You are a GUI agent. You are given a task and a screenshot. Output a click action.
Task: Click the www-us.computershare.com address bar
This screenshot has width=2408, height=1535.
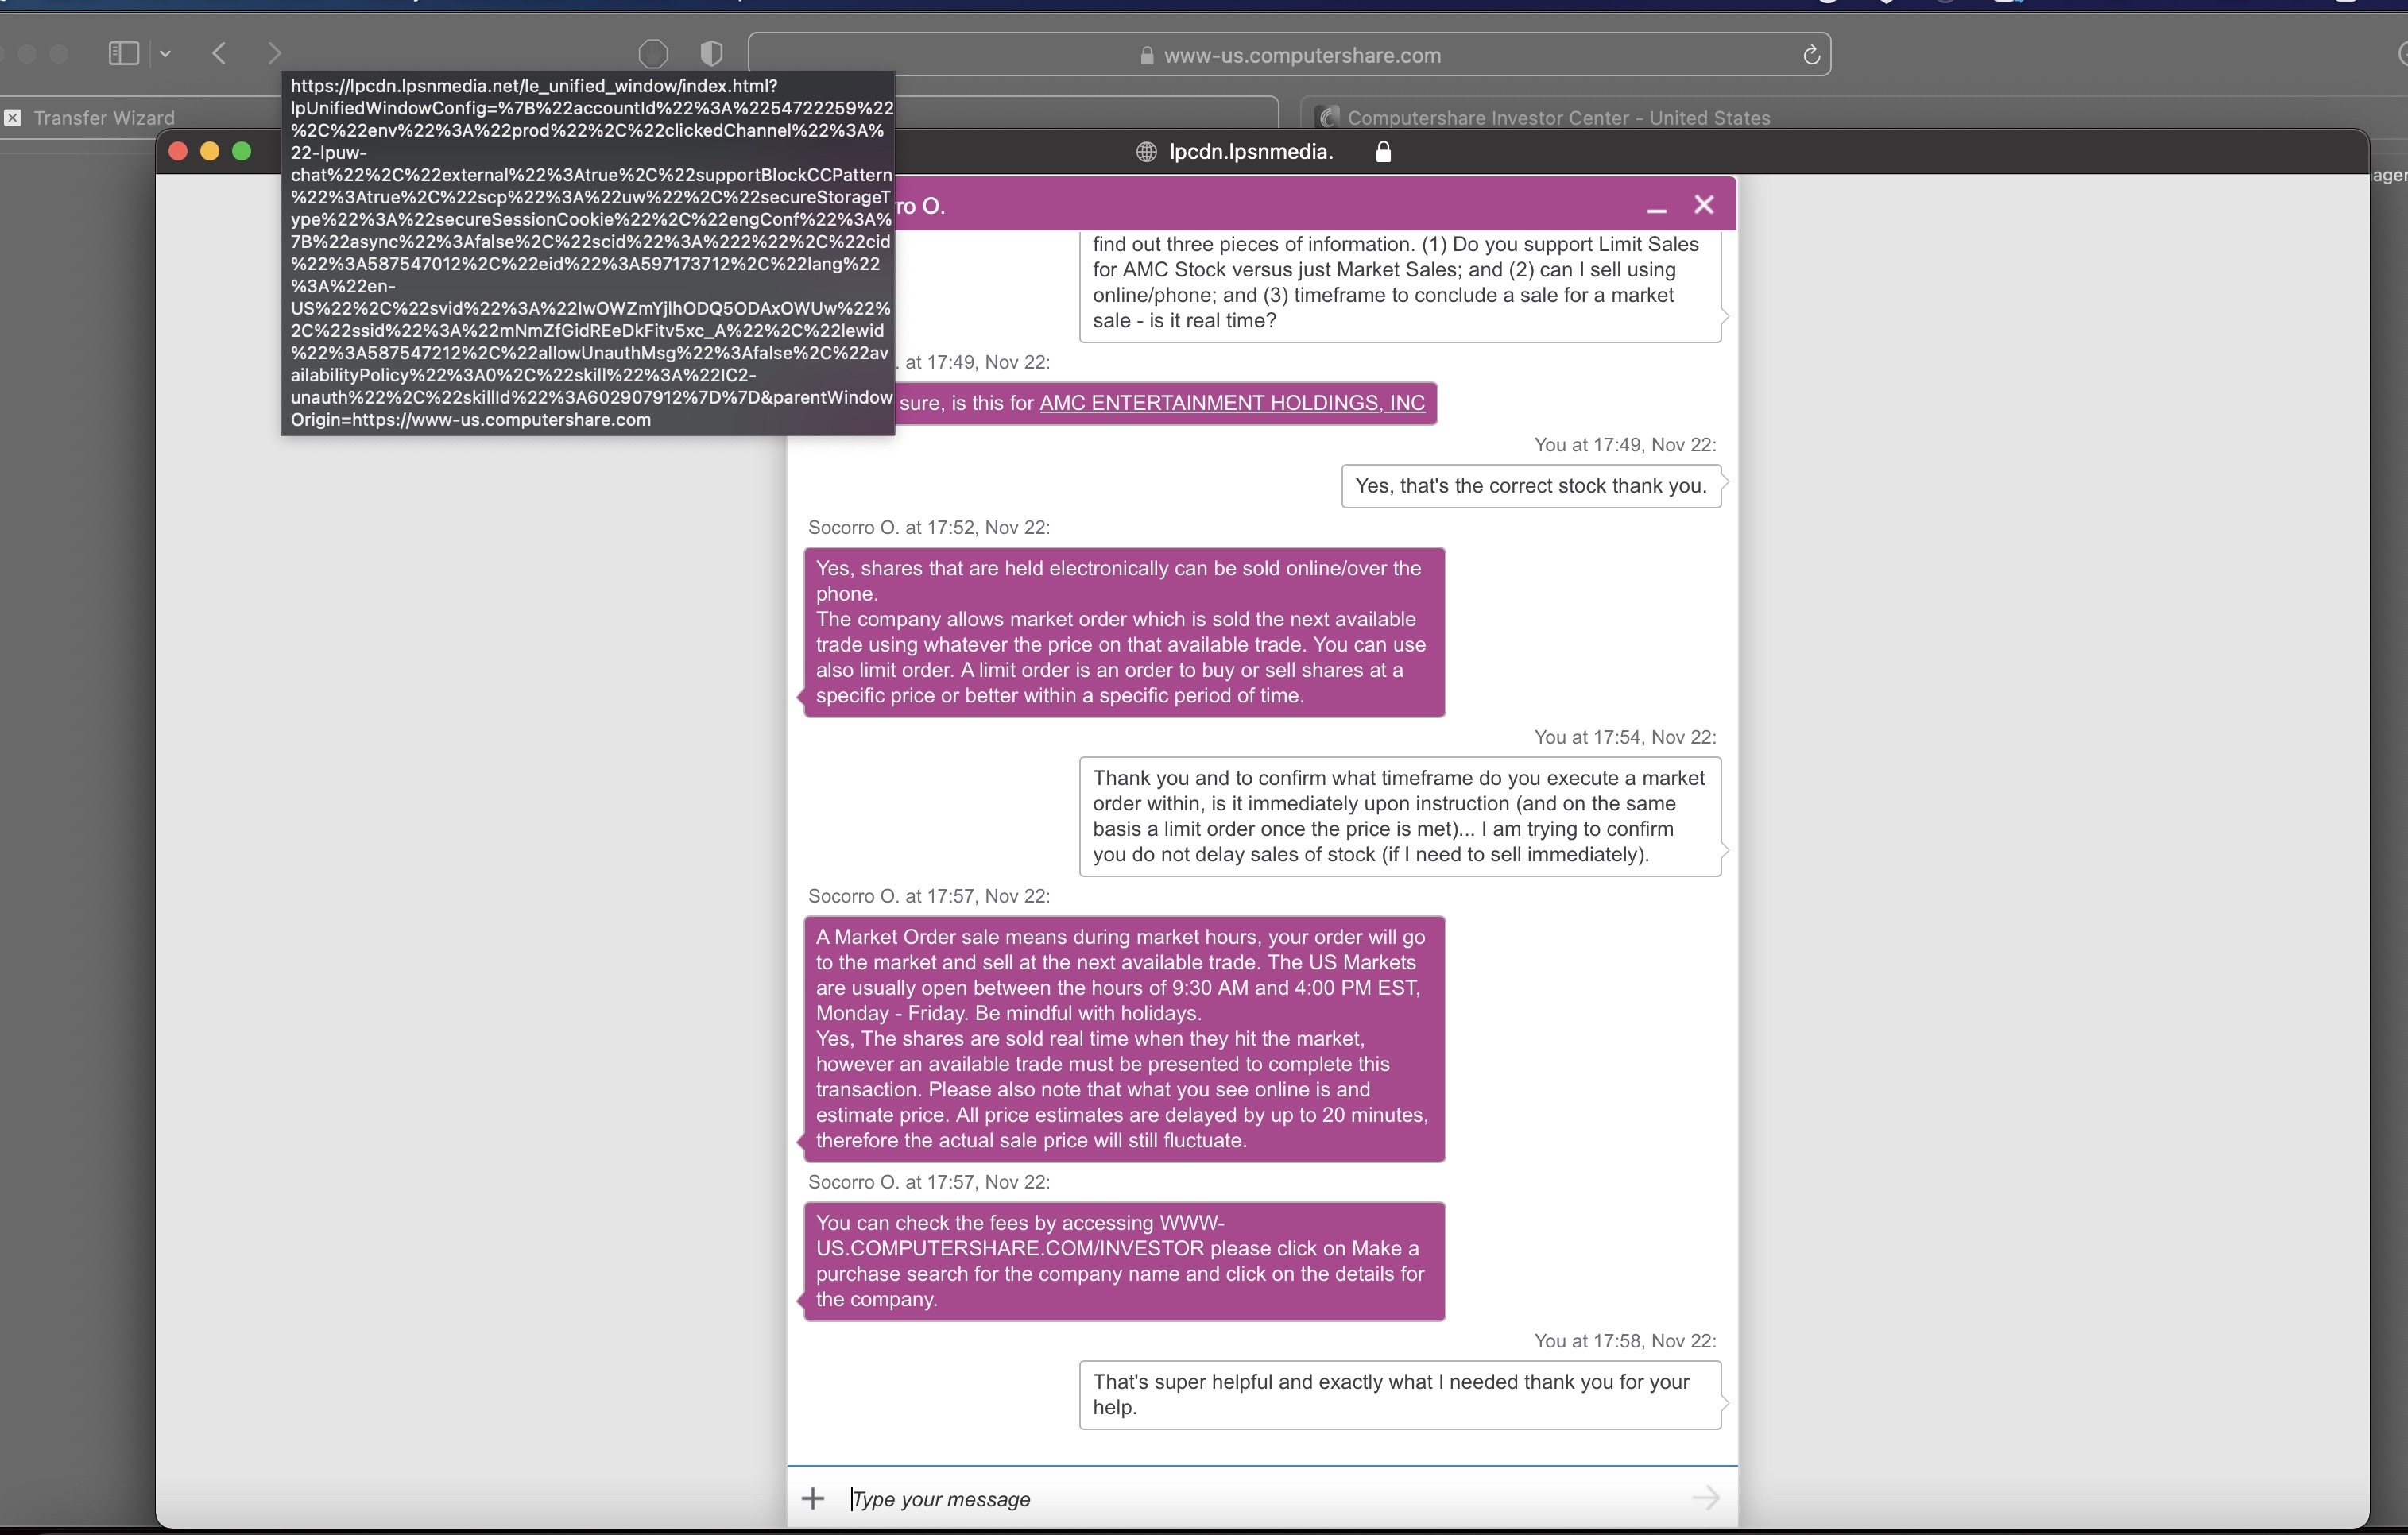point(1300,56)
